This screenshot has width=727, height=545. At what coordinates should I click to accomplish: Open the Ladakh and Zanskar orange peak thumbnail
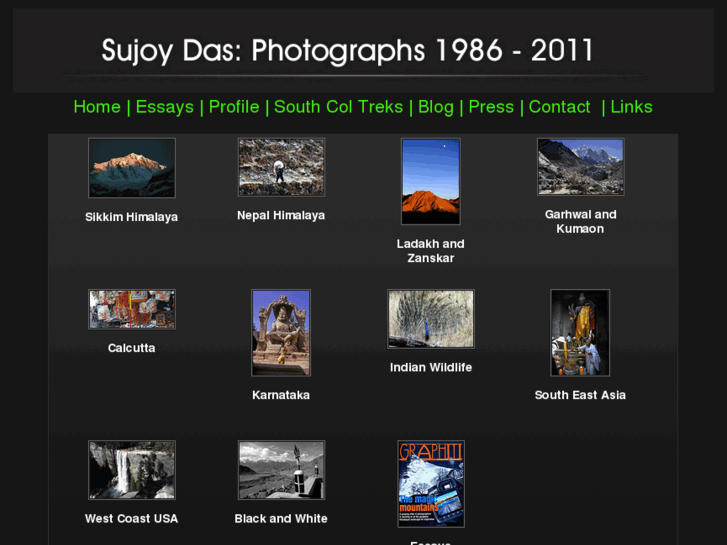(431, 181)
